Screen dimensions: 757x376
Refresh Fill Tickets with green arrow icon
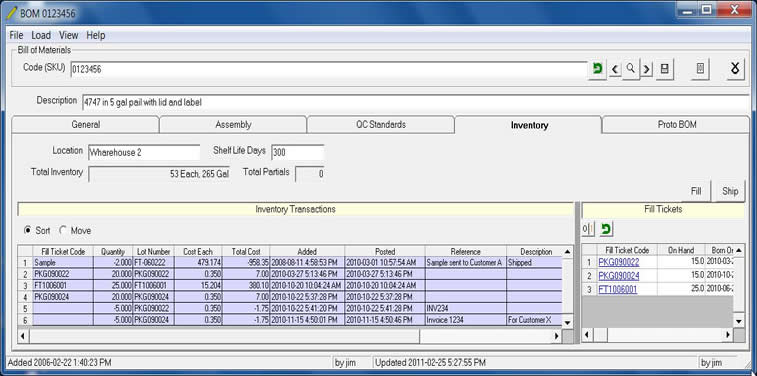pos(605,230)
